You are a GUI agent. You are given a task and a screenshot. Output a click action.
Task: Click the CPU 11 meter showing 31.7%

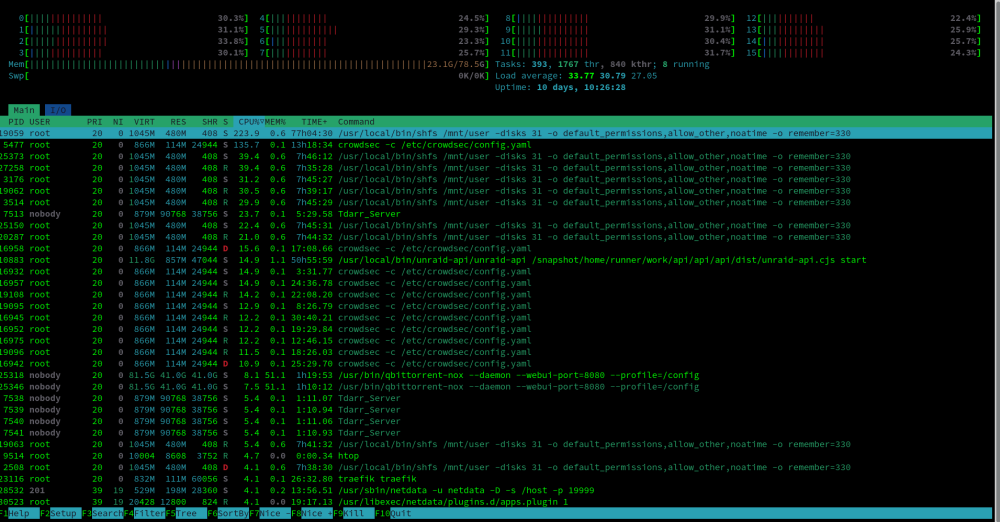(x=617, y=52)
